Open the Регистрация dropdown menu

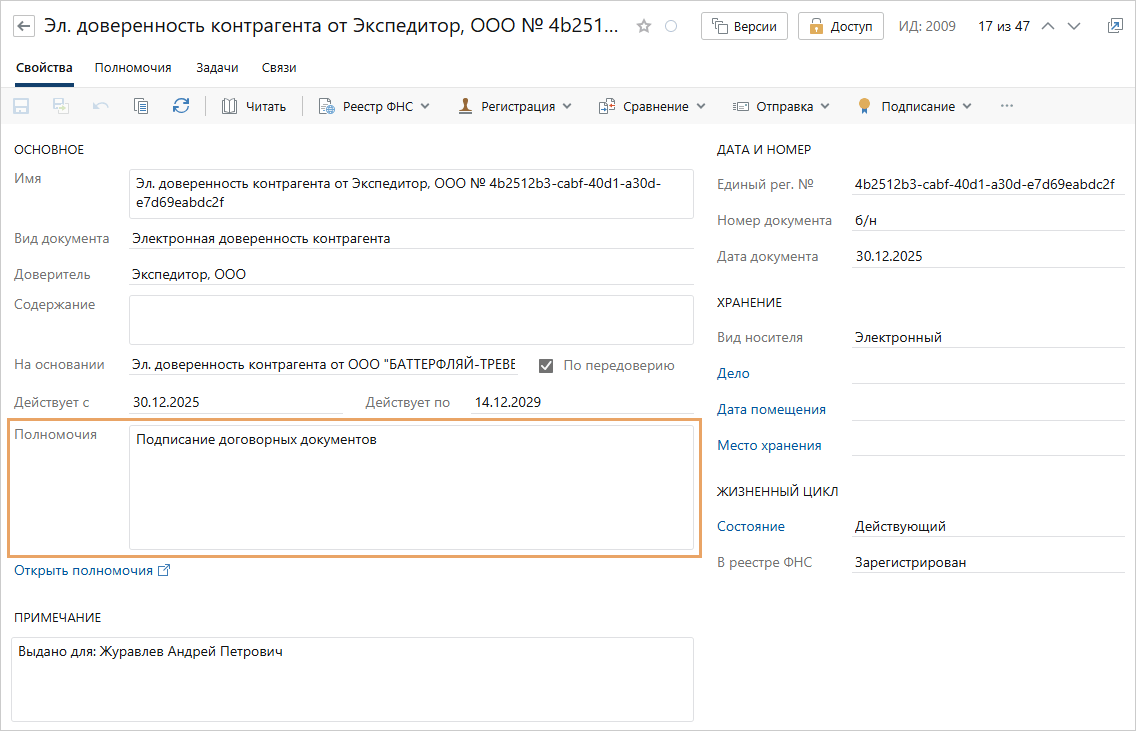click(x=515, y=106)
